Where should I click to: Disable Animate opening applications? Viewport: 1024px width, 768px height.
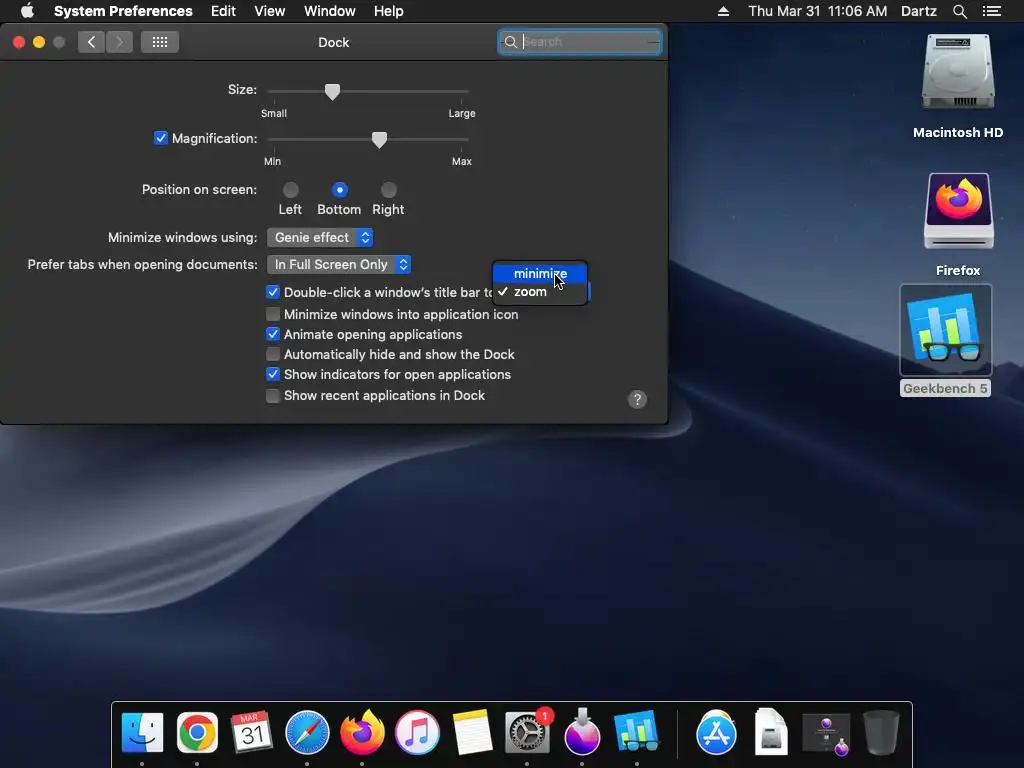pos(273,334)
